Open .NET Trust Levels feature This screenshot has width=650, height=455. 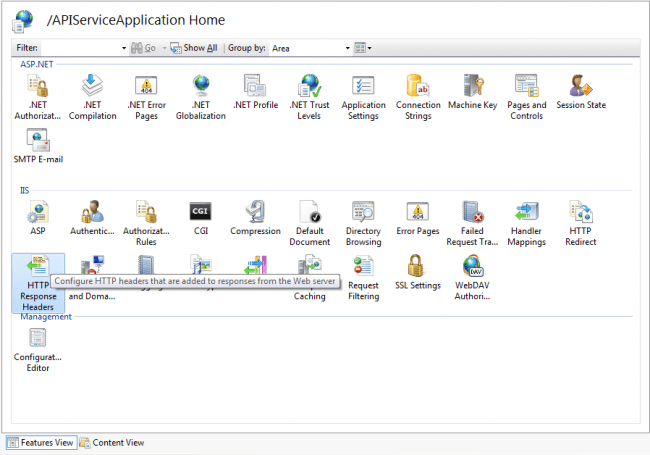(x=309, y=97)
